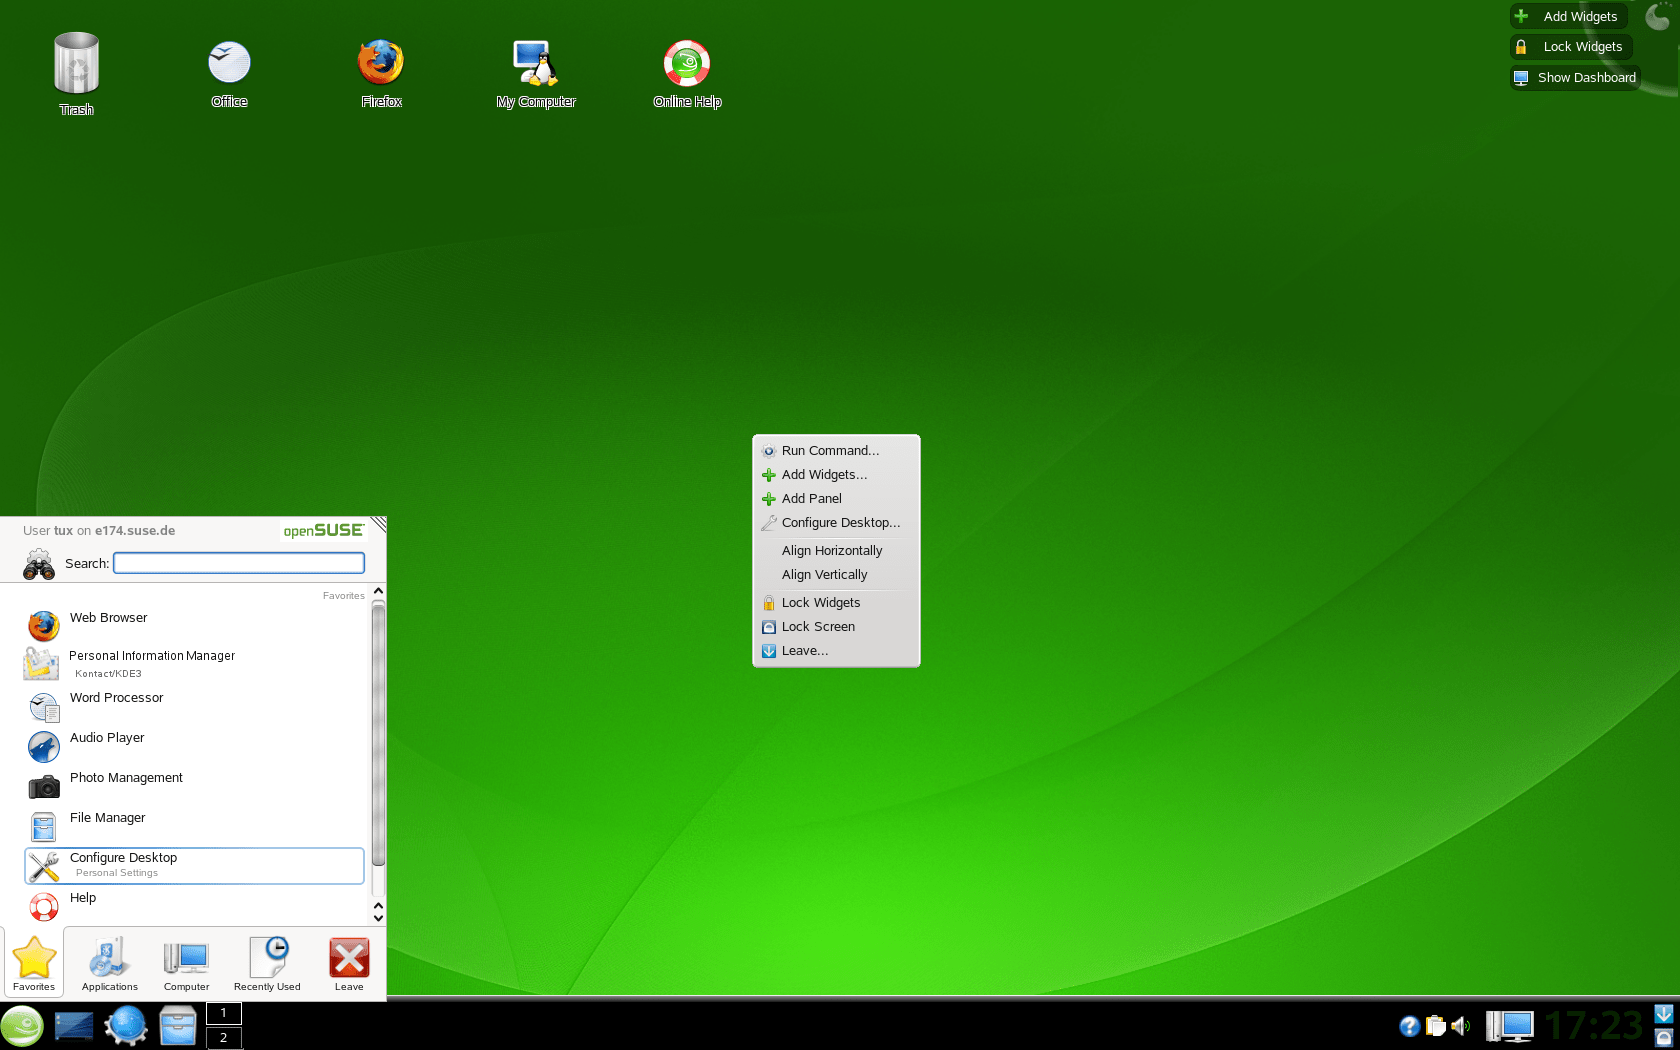
Task: Expand the desktop toolbox cashew icon
Action: tap(1661, 15)
